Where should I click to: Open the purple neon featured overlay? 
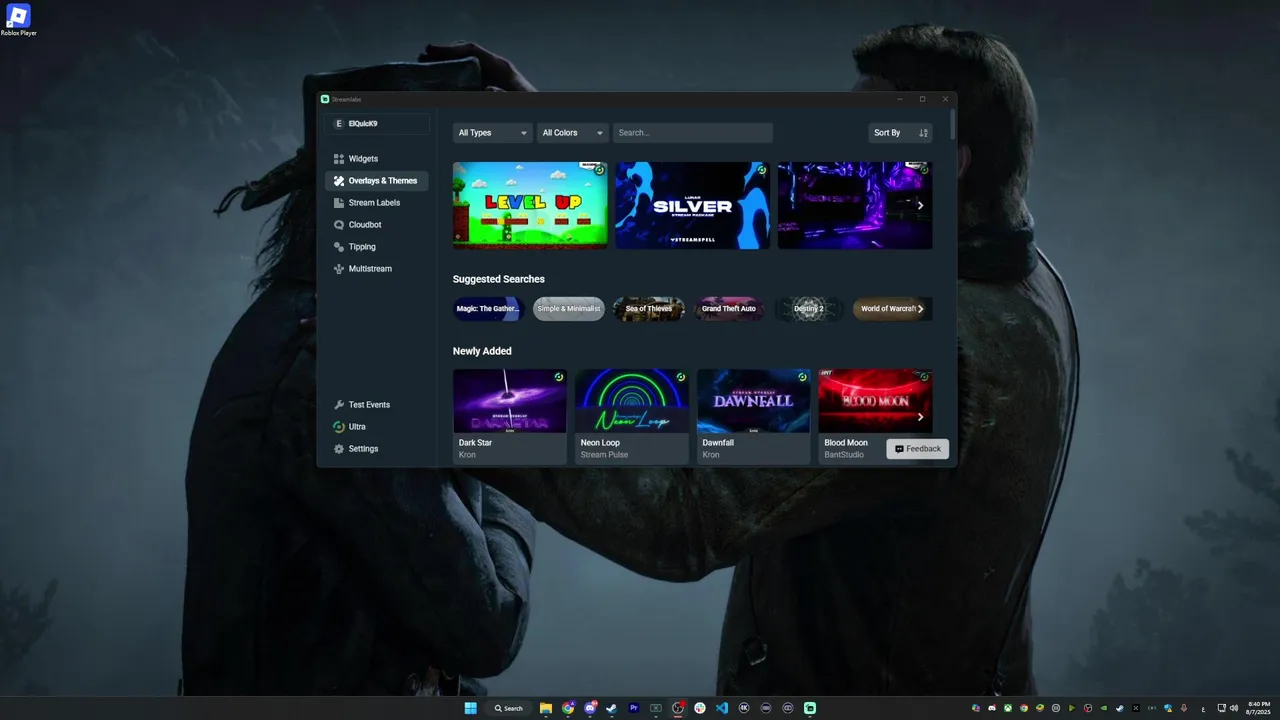coord(855,205)
